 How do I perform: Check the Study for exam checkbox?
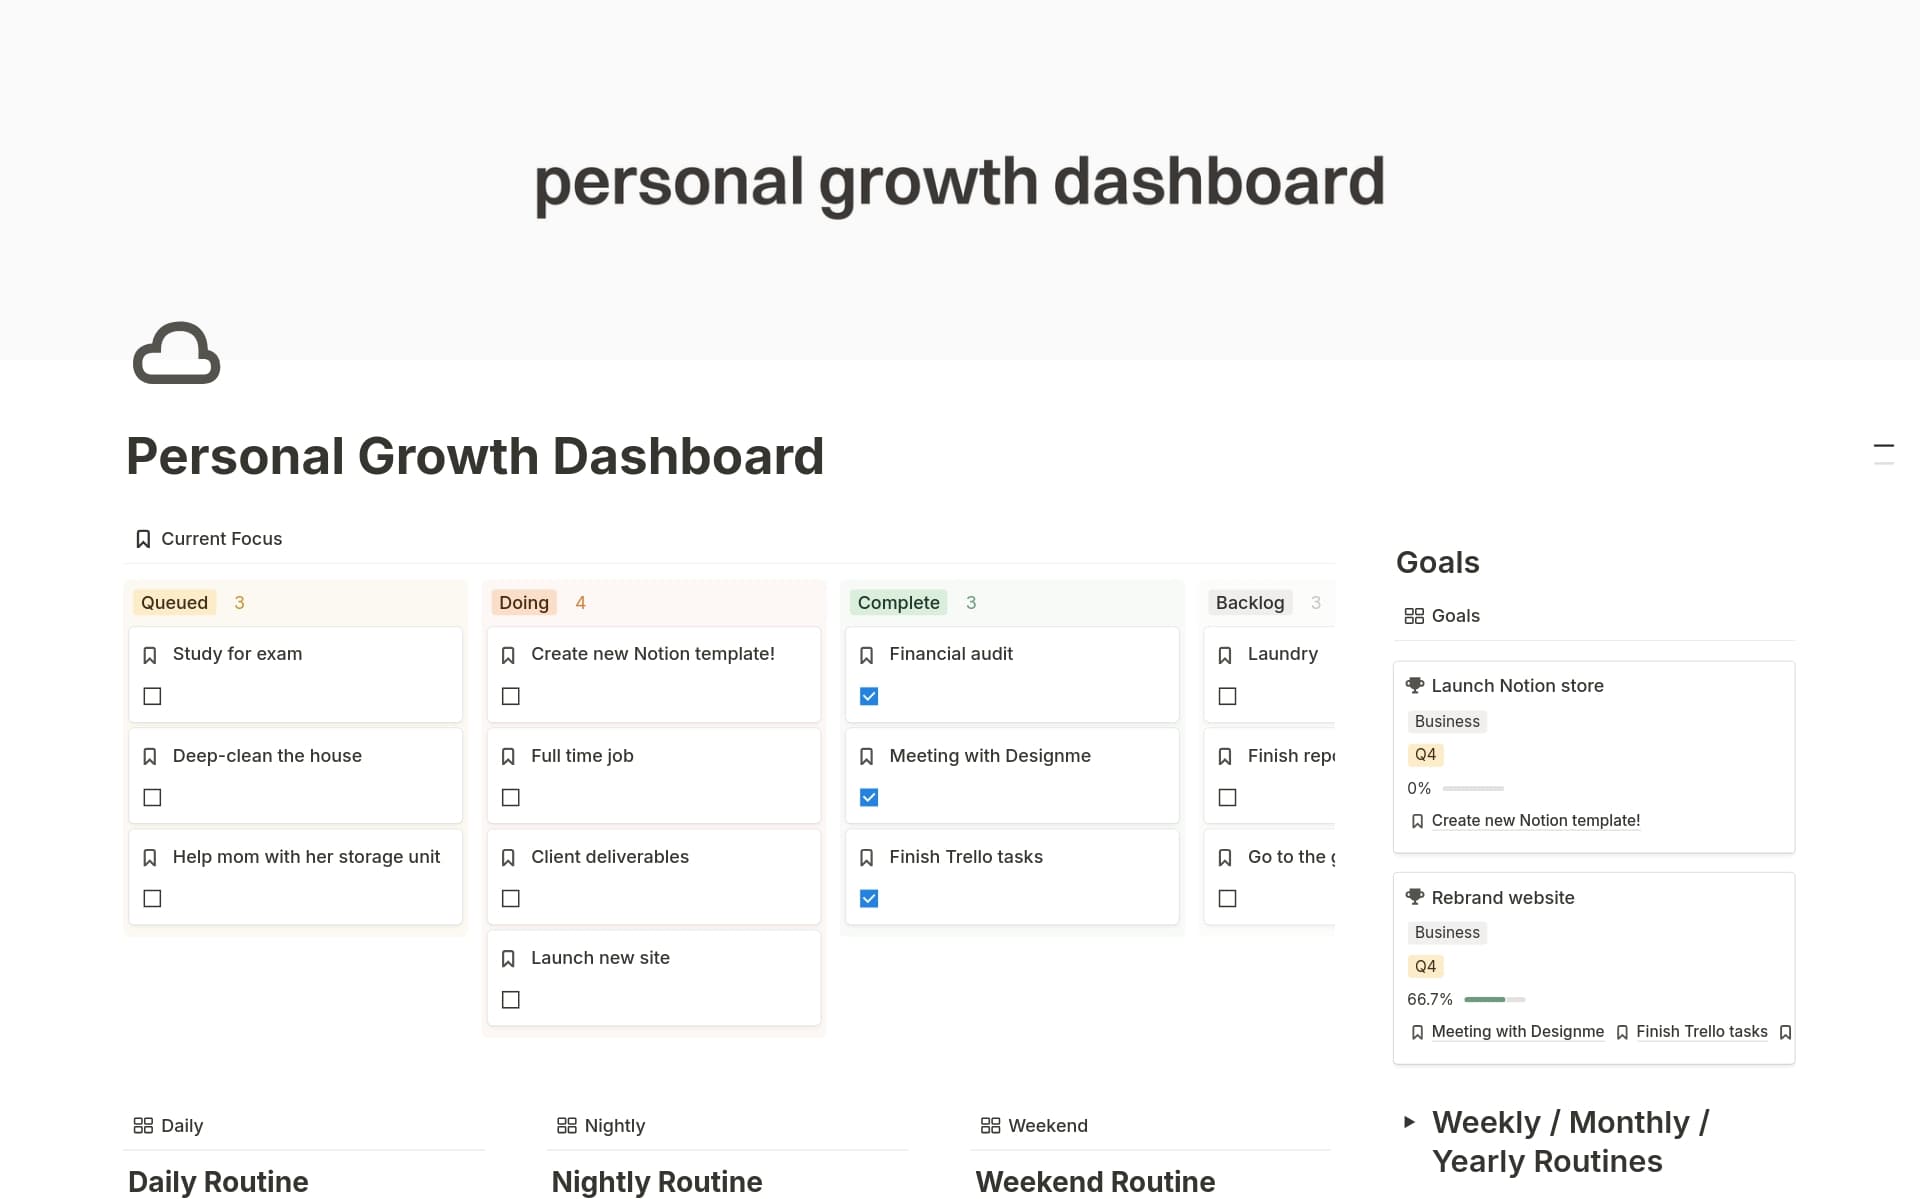point(152,696)
